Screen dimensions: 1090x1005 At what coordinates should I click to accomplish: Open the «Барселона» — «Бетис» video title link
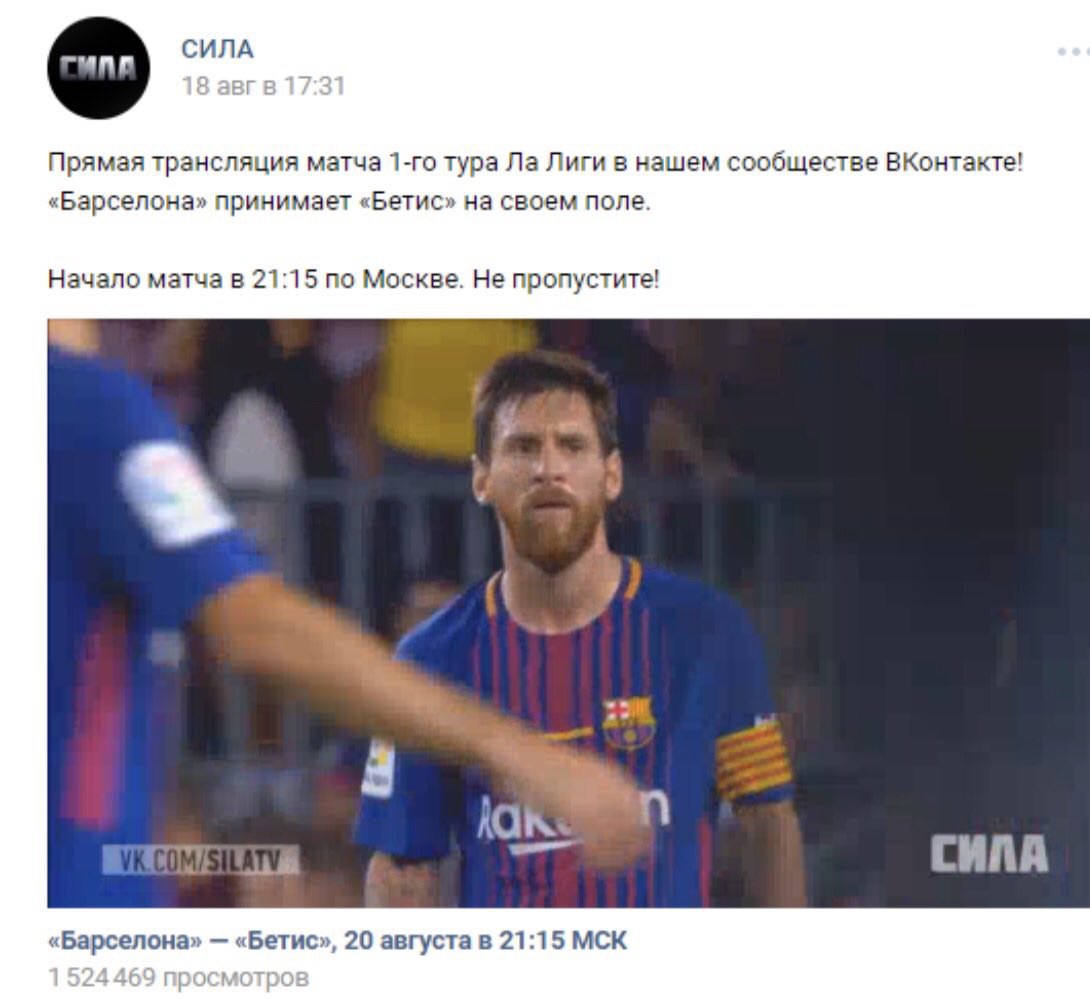(337, 940)
